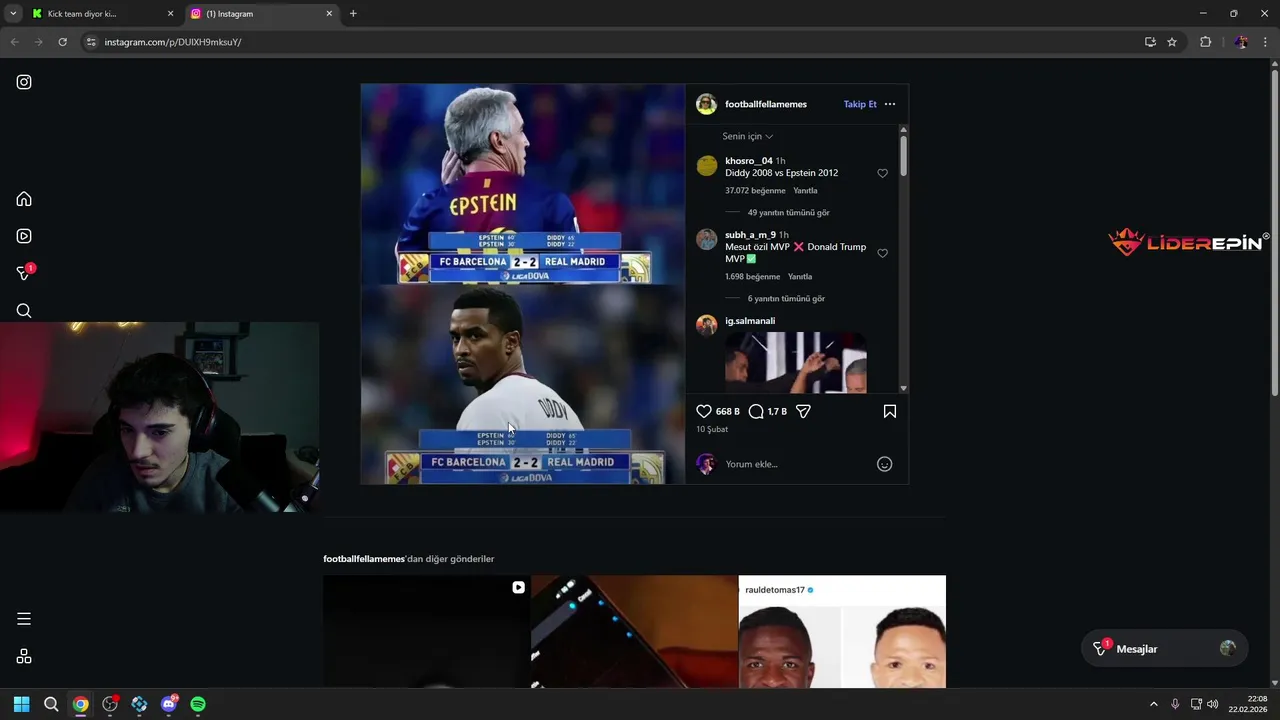Open Instagram logo in left sidebar
This screenshot has width=1280, height=720.
click(24, 82)
